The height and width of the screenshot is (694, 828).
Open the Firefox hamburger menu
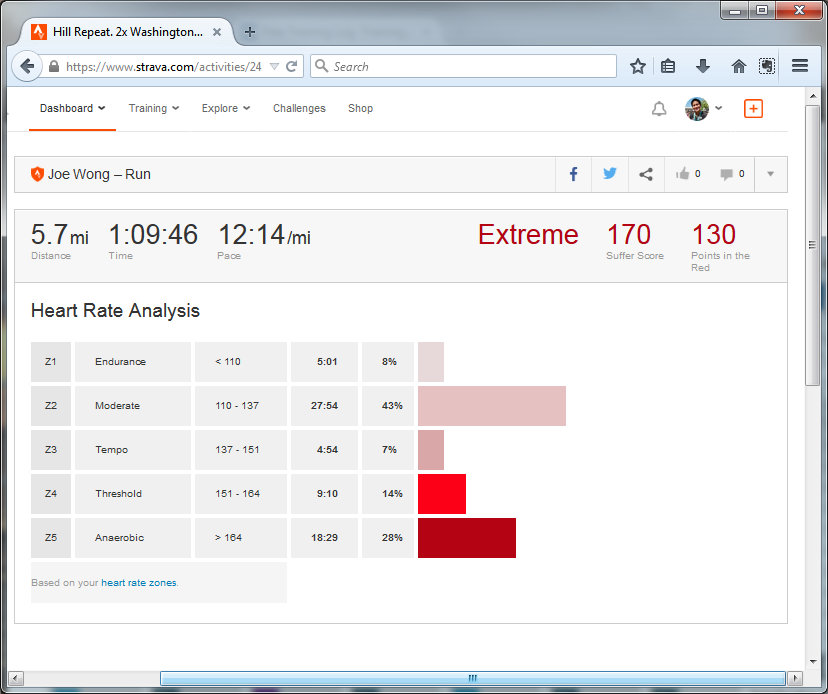click(800, 66)
